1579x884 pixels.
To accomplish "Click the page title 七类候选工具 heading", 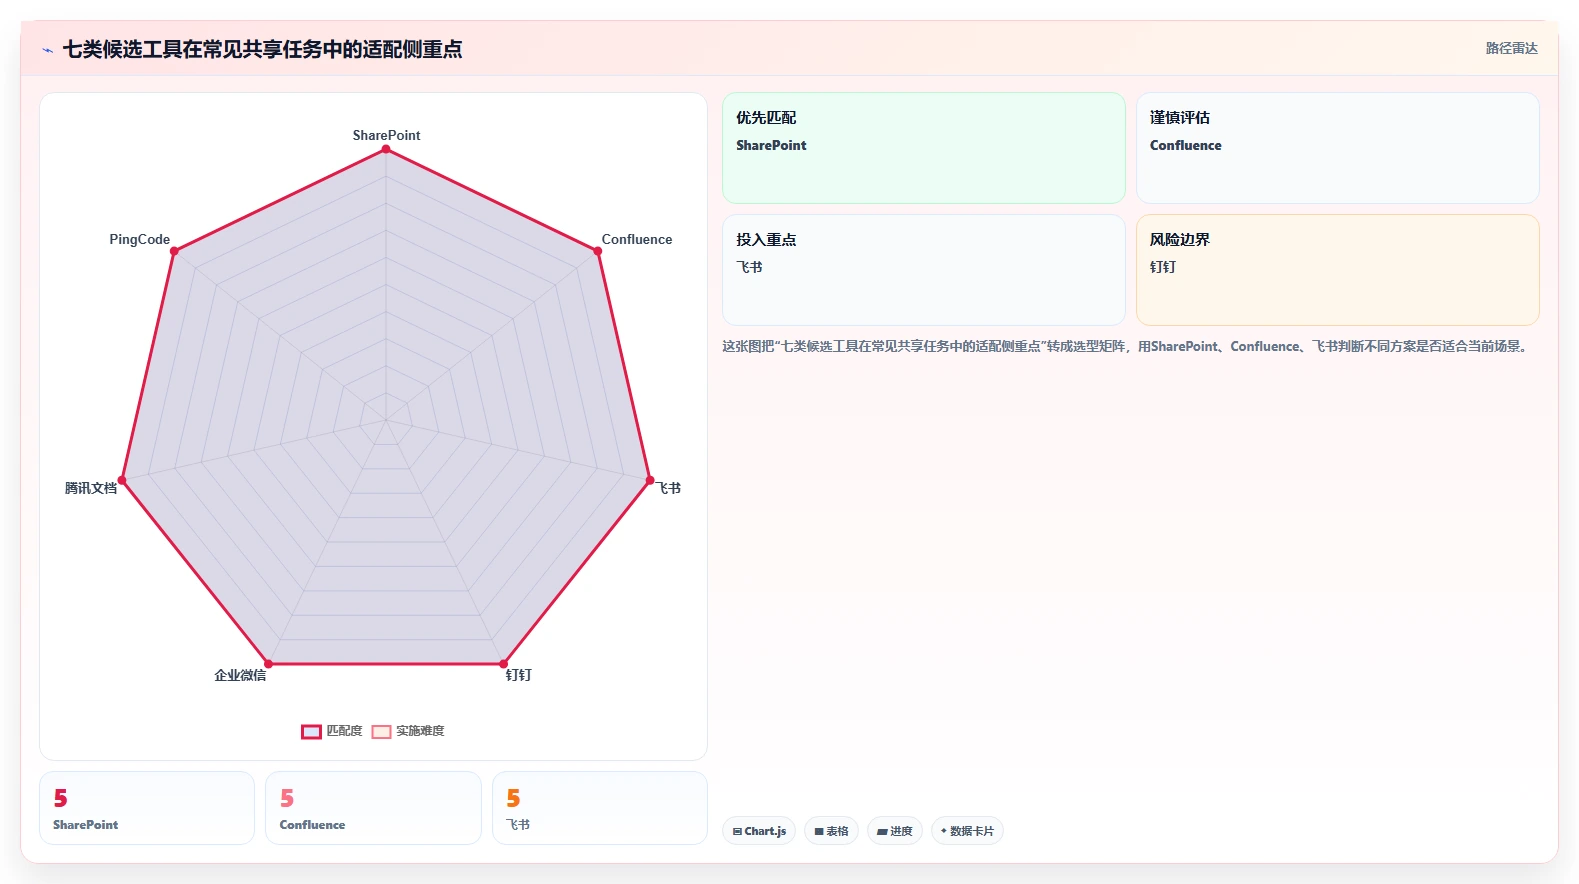I will [262, 49].
